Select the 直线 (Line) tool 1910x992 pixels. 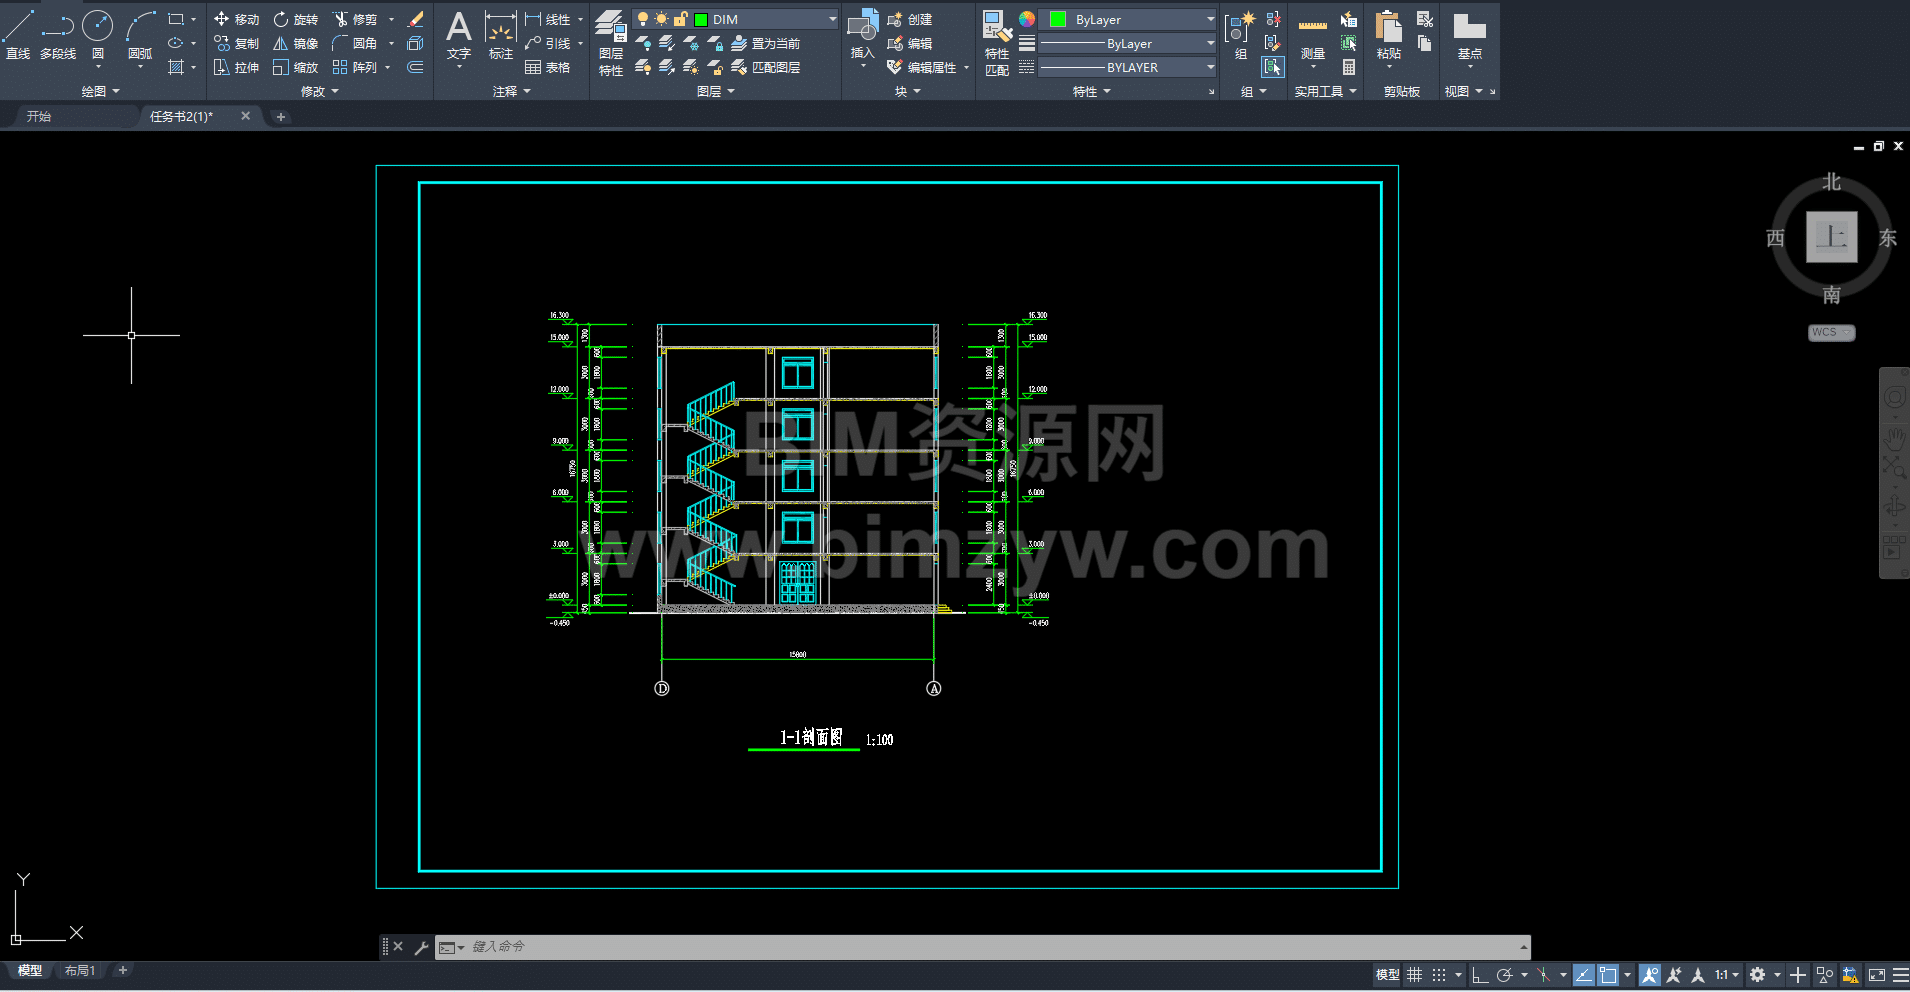click(x=18, y=34)
